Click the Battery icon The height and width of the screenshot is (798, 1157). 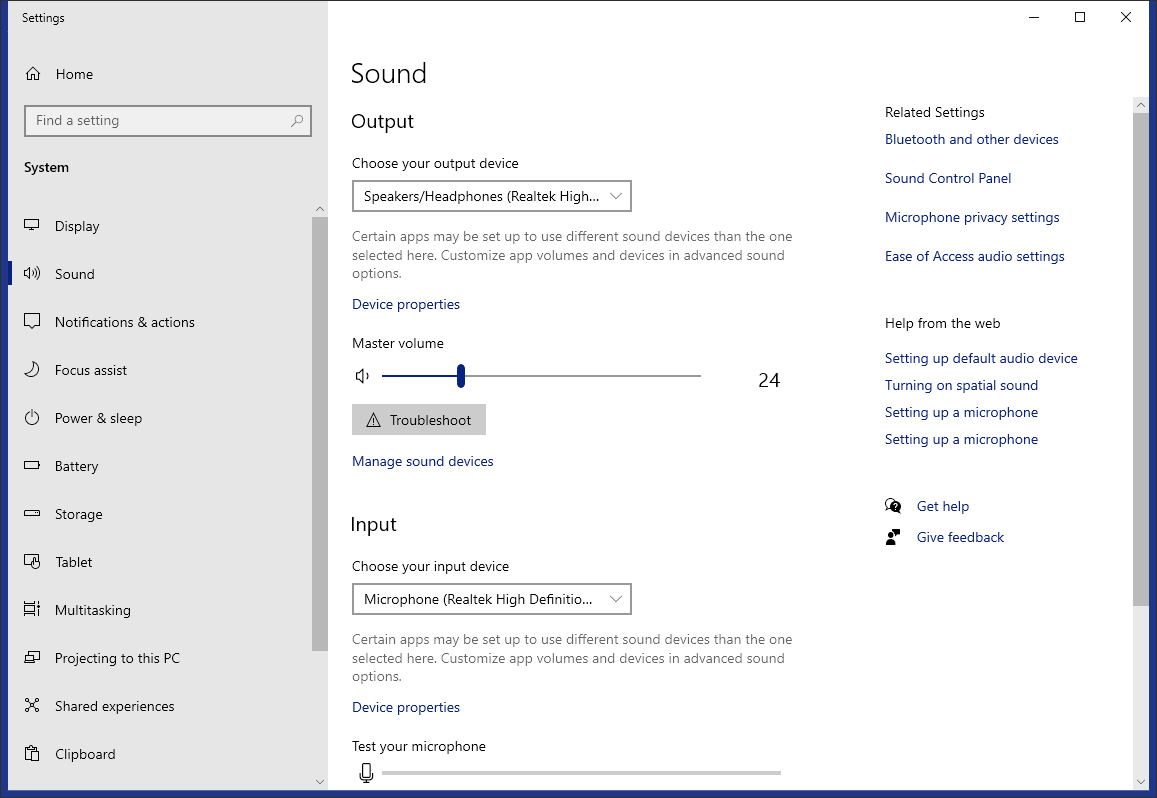tap(32, 465)
